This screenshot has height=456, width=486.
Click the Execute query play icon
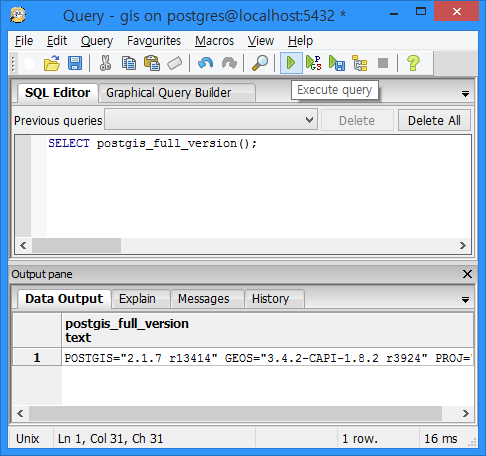[291, 63]
